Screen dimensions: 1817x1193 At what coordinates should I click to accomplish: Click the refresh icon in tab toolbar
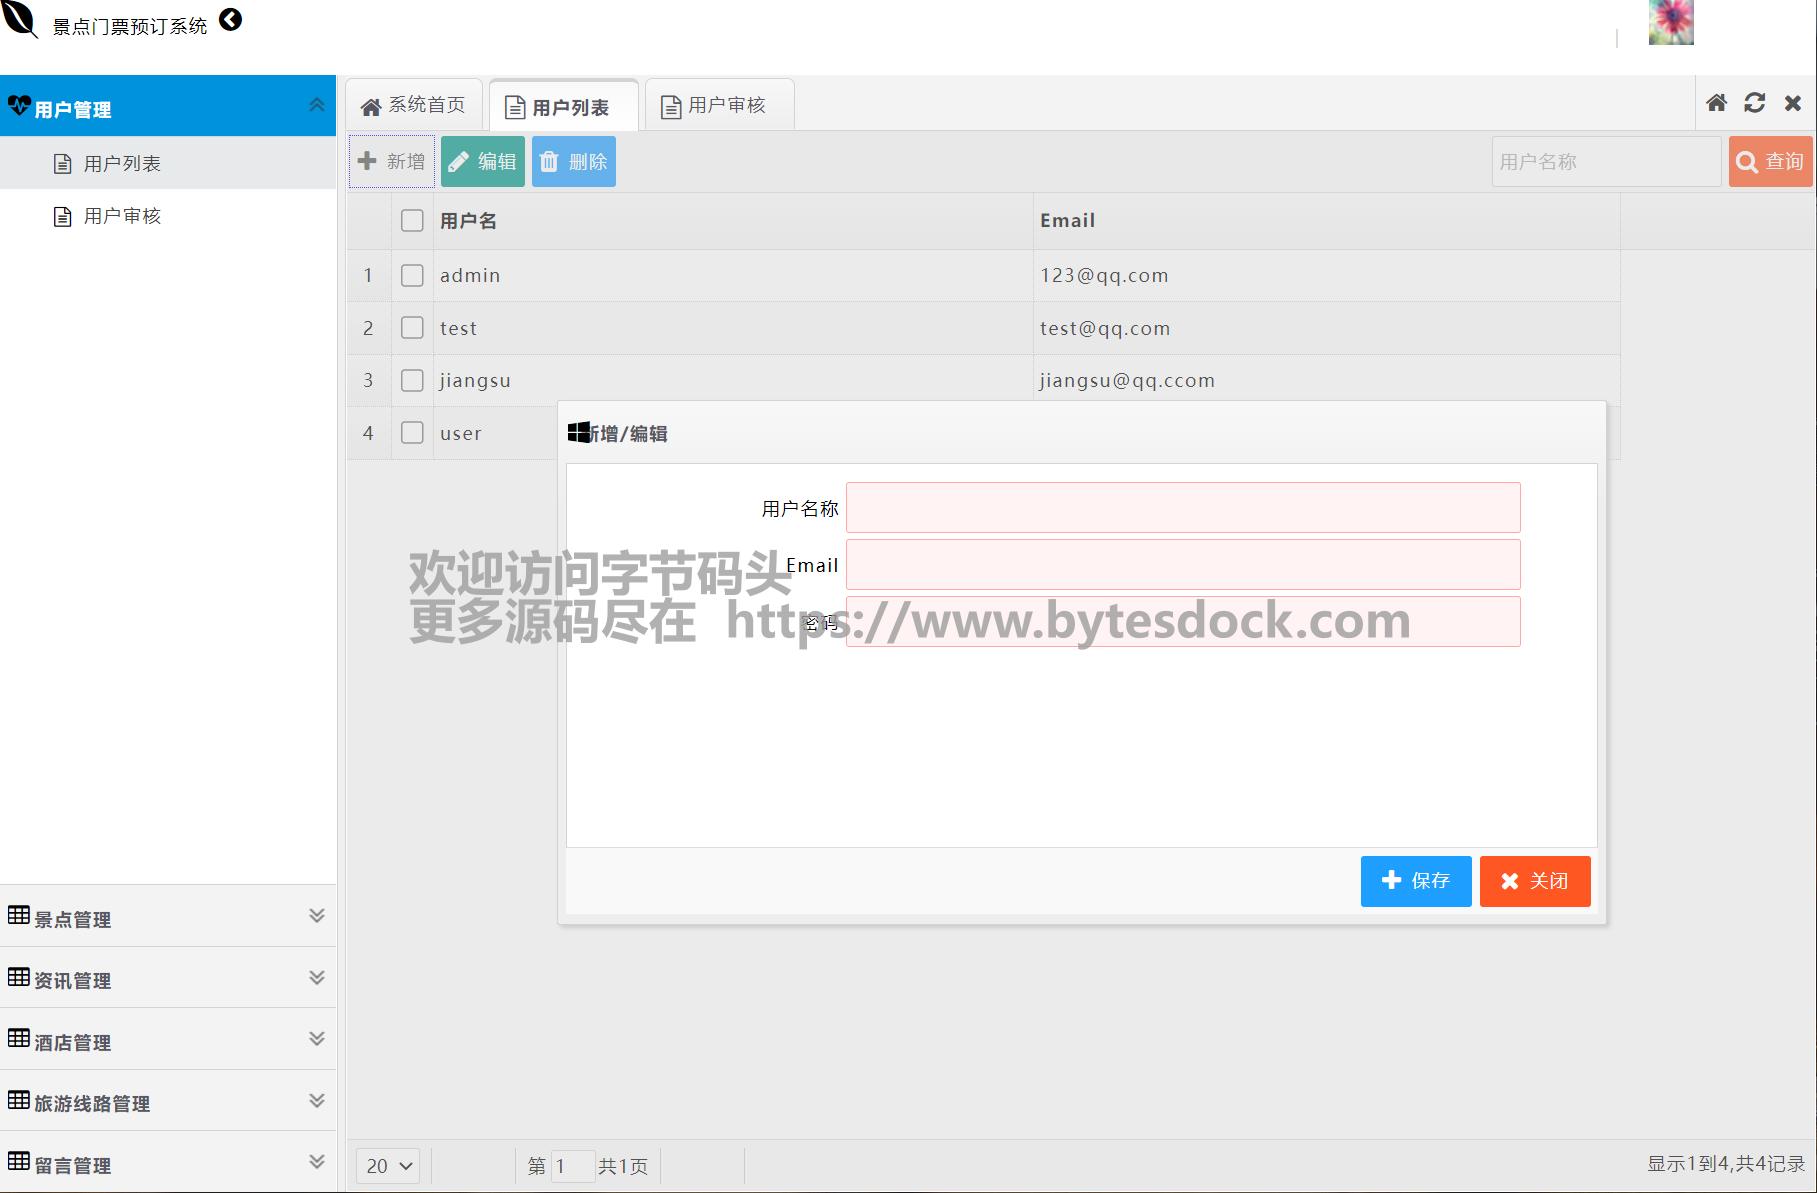[1754, 103]
